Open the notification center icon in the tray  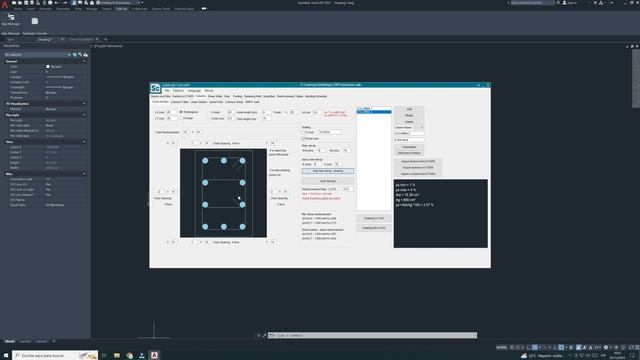point(632,356)
